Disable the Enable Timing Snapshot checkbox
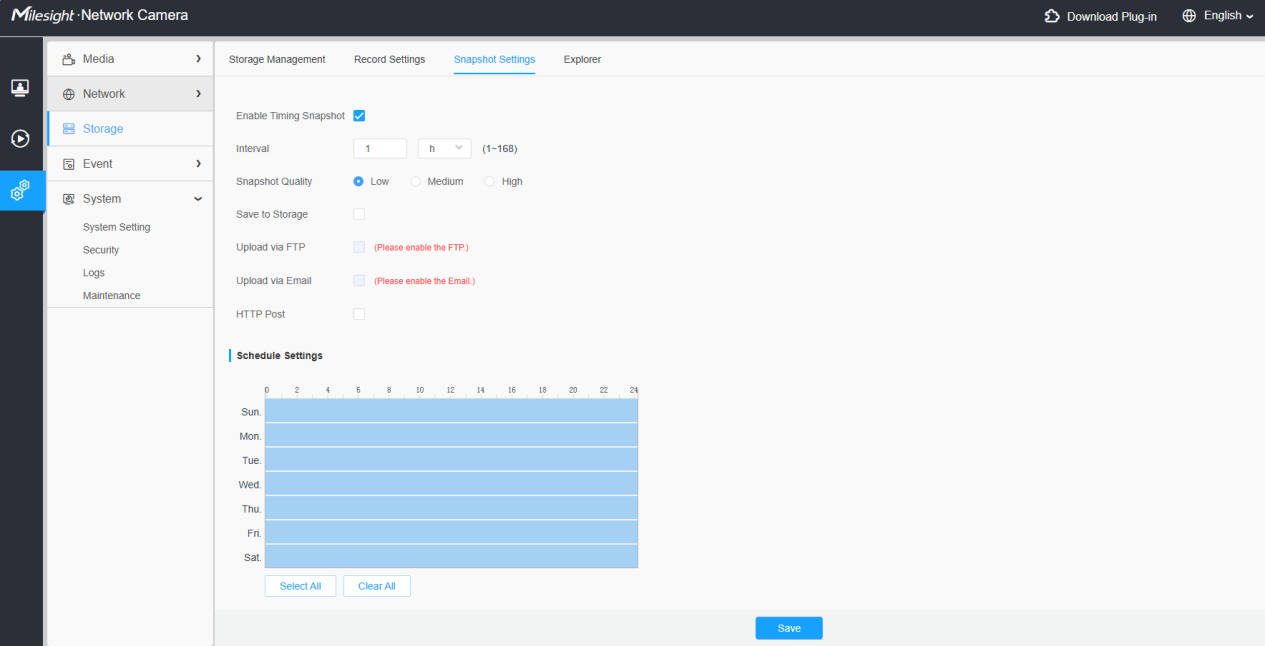 click(x=359, y=116)
